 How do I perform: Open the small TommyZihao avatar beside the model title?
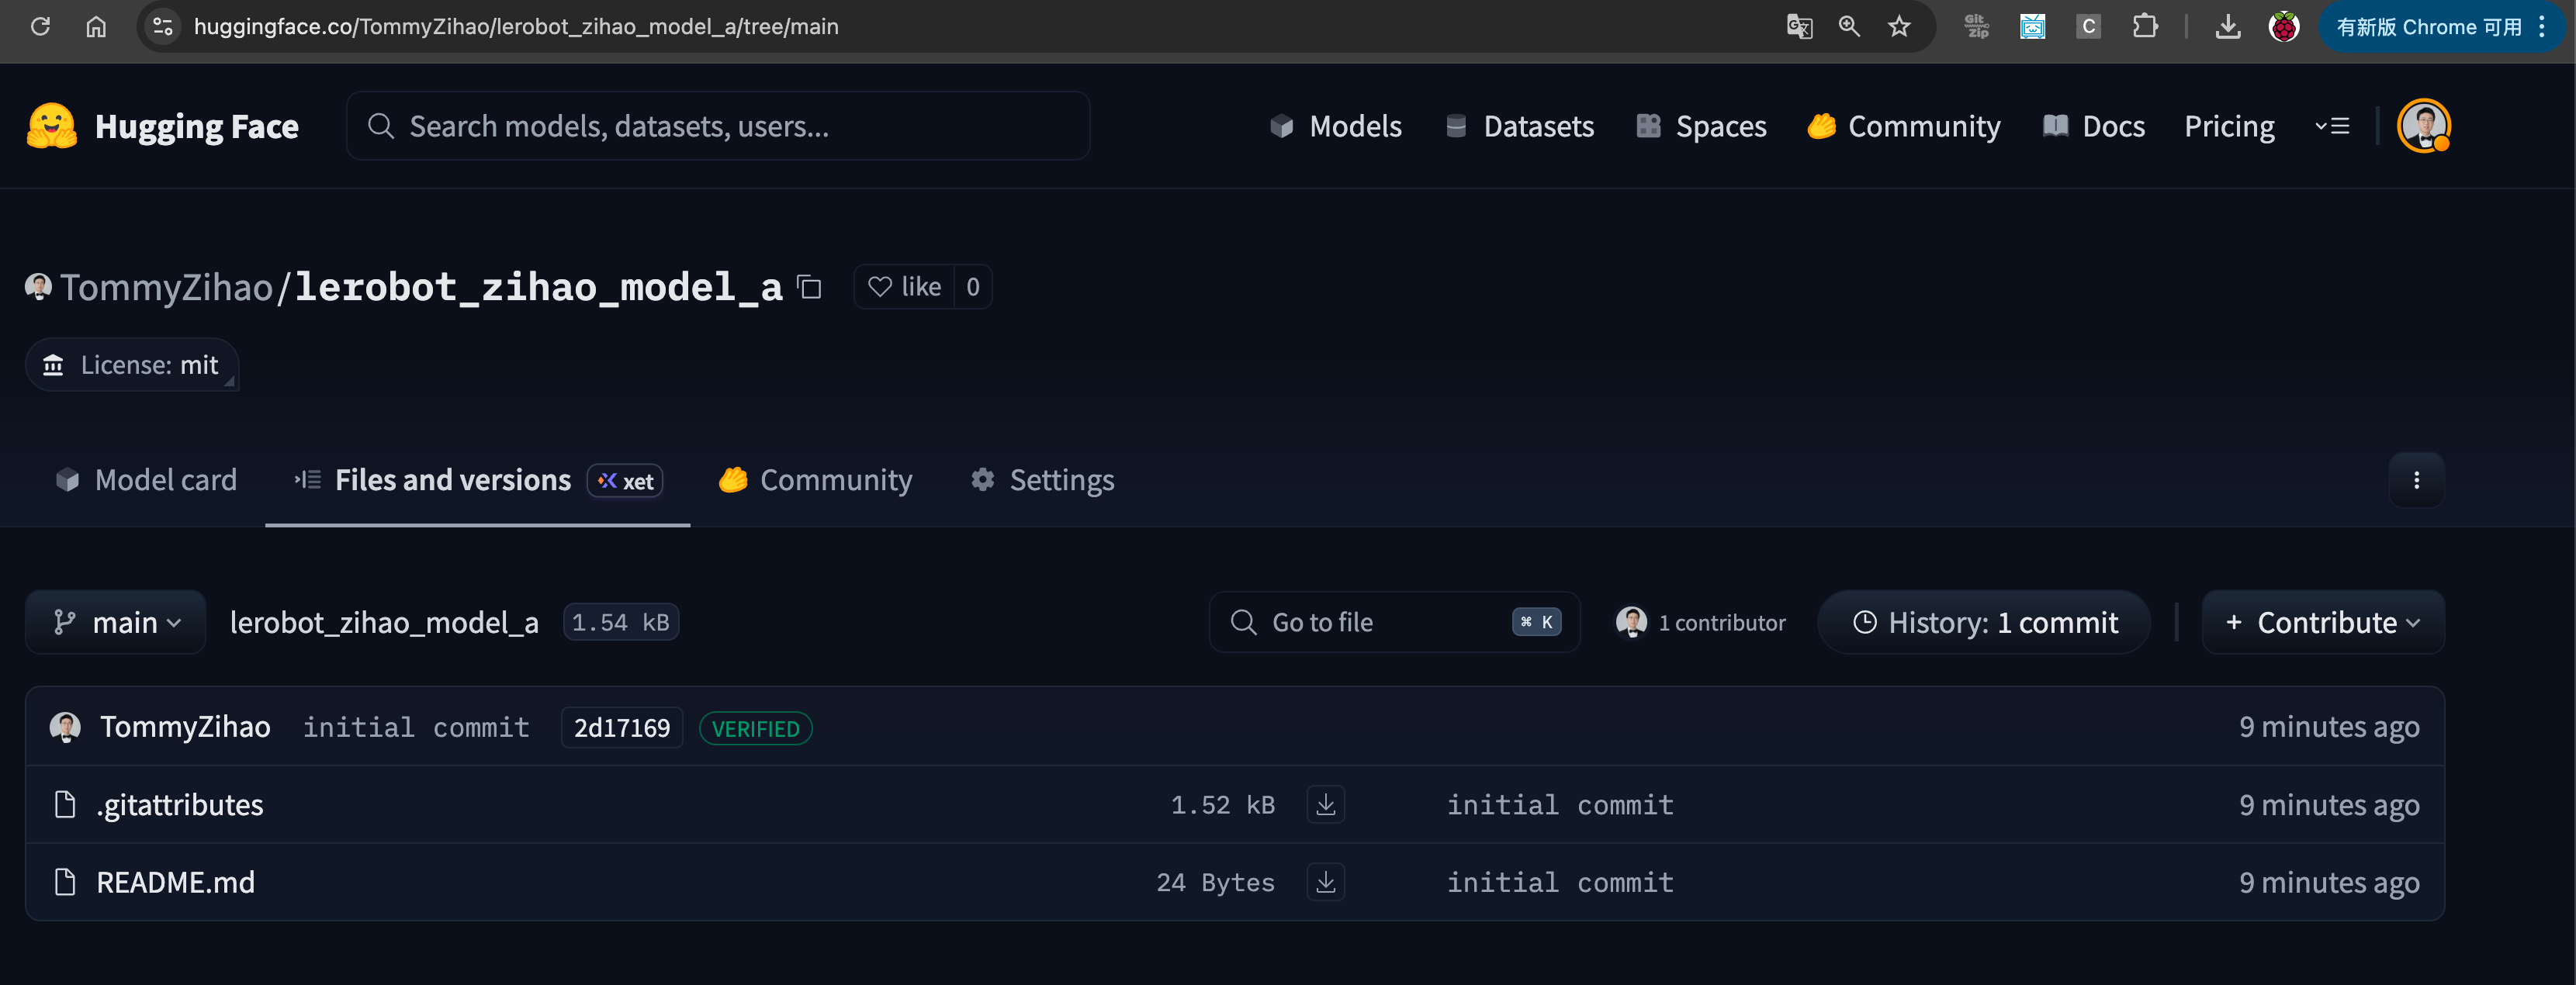click(x=38, y=287)
